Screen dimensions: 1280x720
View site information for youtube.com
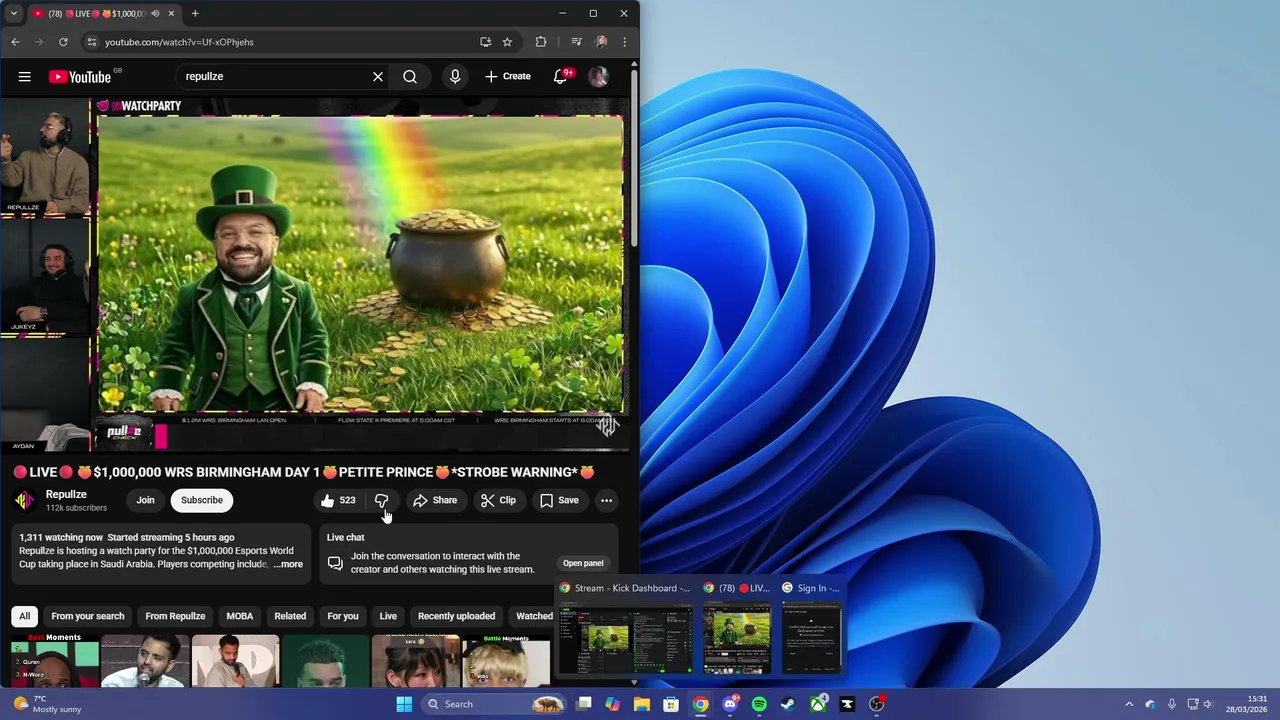tap(91, 42)
